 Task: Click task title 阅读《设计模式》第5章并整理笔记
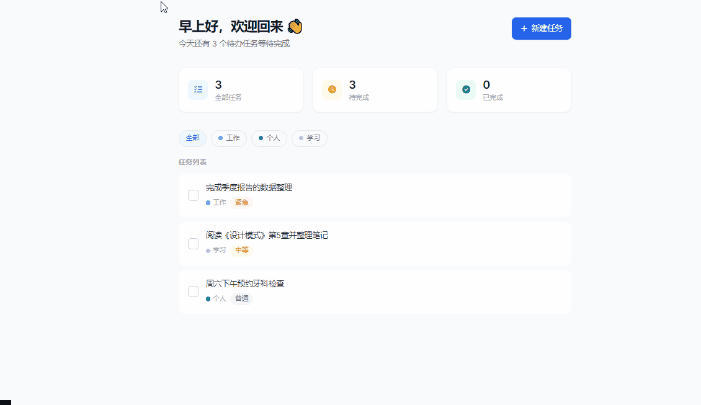tap(267, 235)
